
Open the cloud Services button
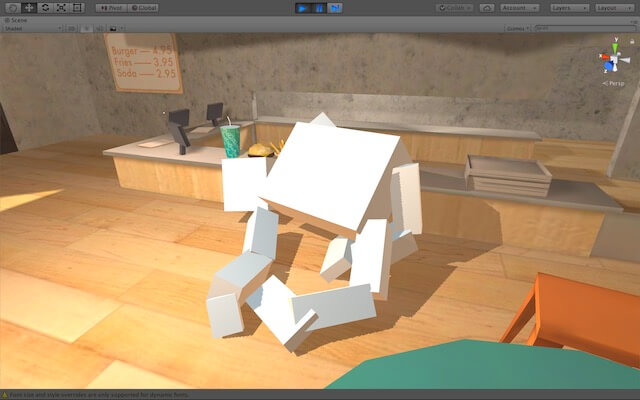pos(487,8)
